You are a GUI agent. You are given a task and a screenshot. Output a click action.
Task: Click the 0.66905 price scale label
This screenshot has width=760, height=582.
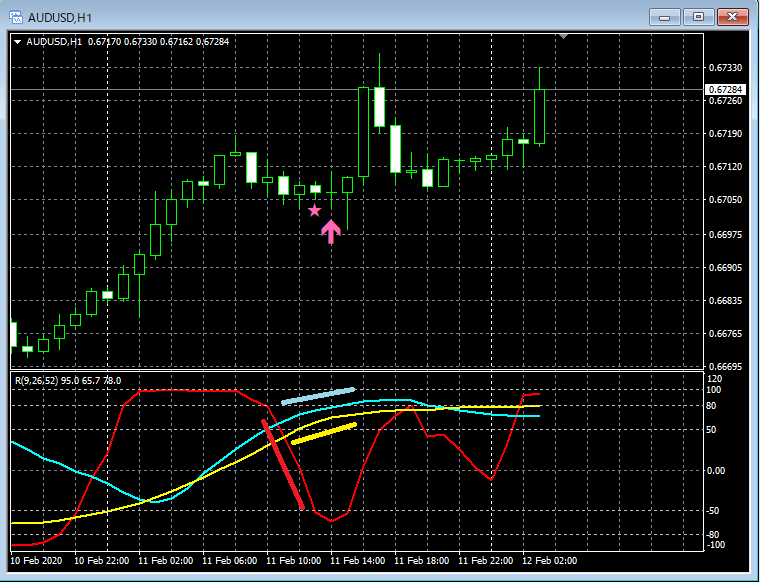[x=725, y=267]
